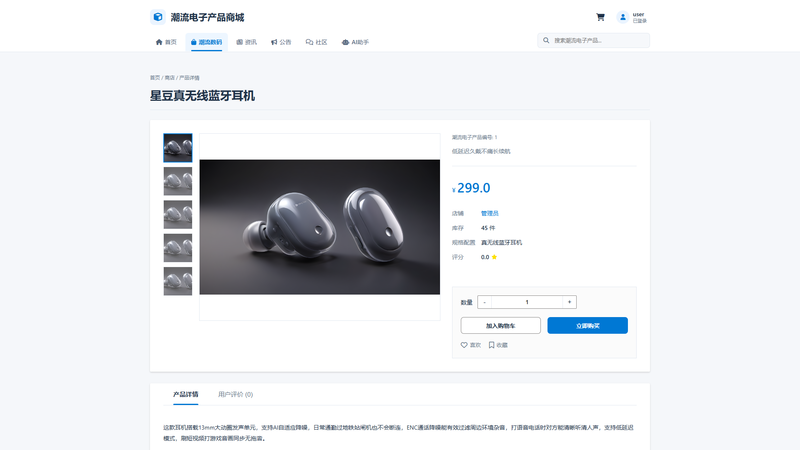This screenshot has width=800, height=450.
Task: Click the price 299.0 text
Action: (x=473, y=188)
